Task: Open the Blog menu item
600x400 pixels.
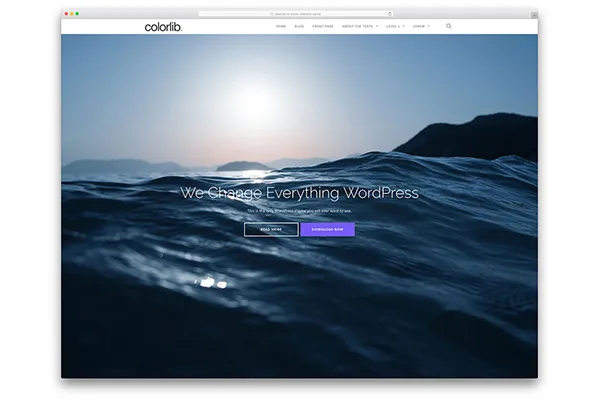Action: (299, 26)
